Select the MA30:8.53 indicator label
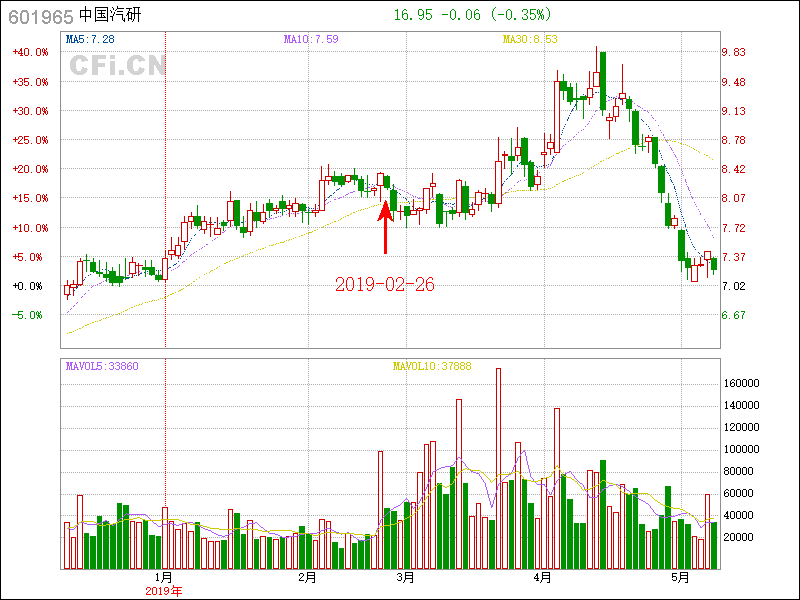The height and width of the screenshot is (600, 800). (x=530, y=39)
